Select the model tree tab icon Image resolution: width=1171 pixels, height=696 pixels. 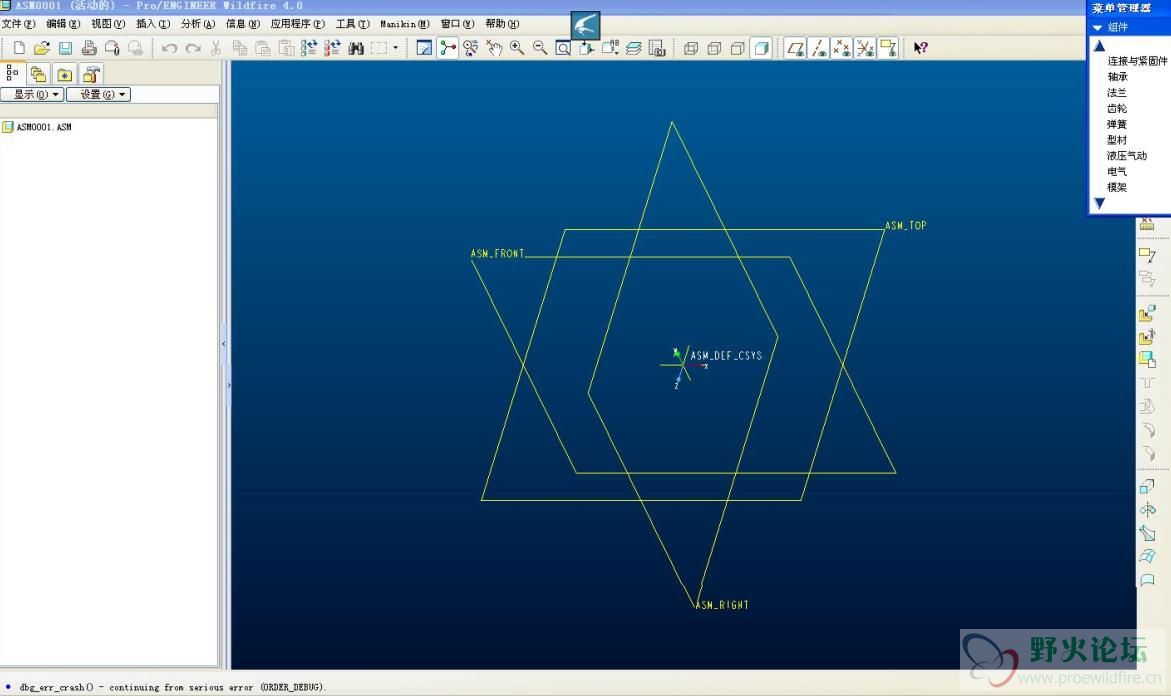[x=12, y=73]
